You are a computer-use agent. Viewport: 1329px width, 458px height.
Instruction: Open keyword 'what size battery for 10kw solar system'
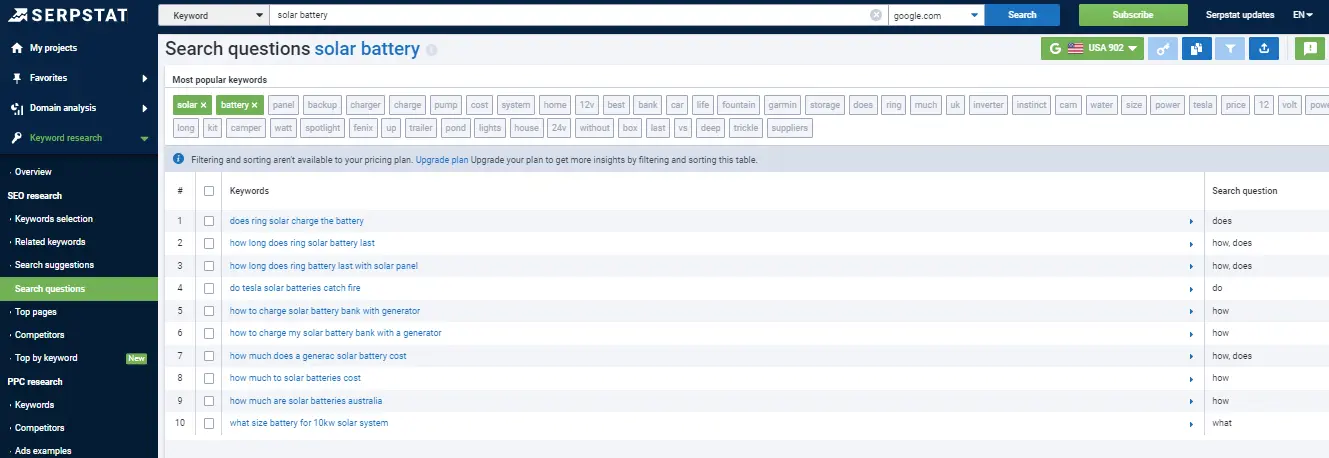pyautogui.click(x=309, y=423)
